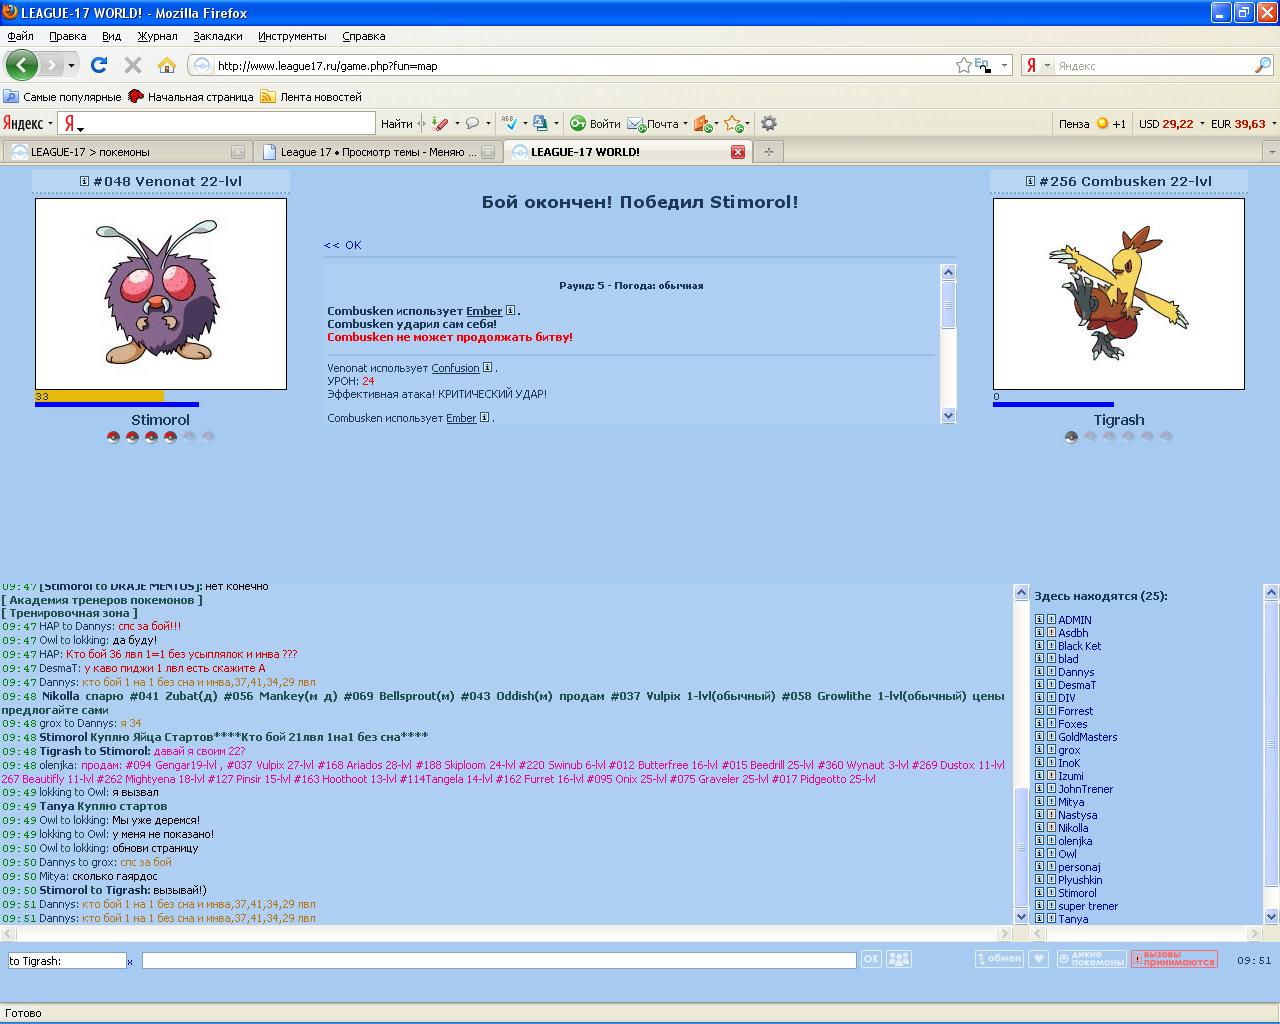1280x1024 pixels.
Task: Click the Ember link in round 5
Action: (x=484, y=311)
